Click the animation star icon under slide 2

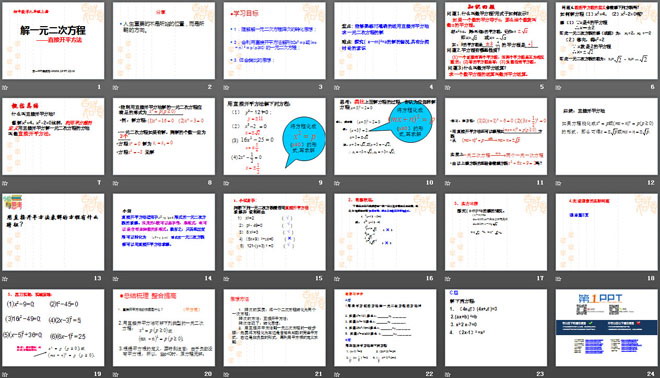coord(116,88)
